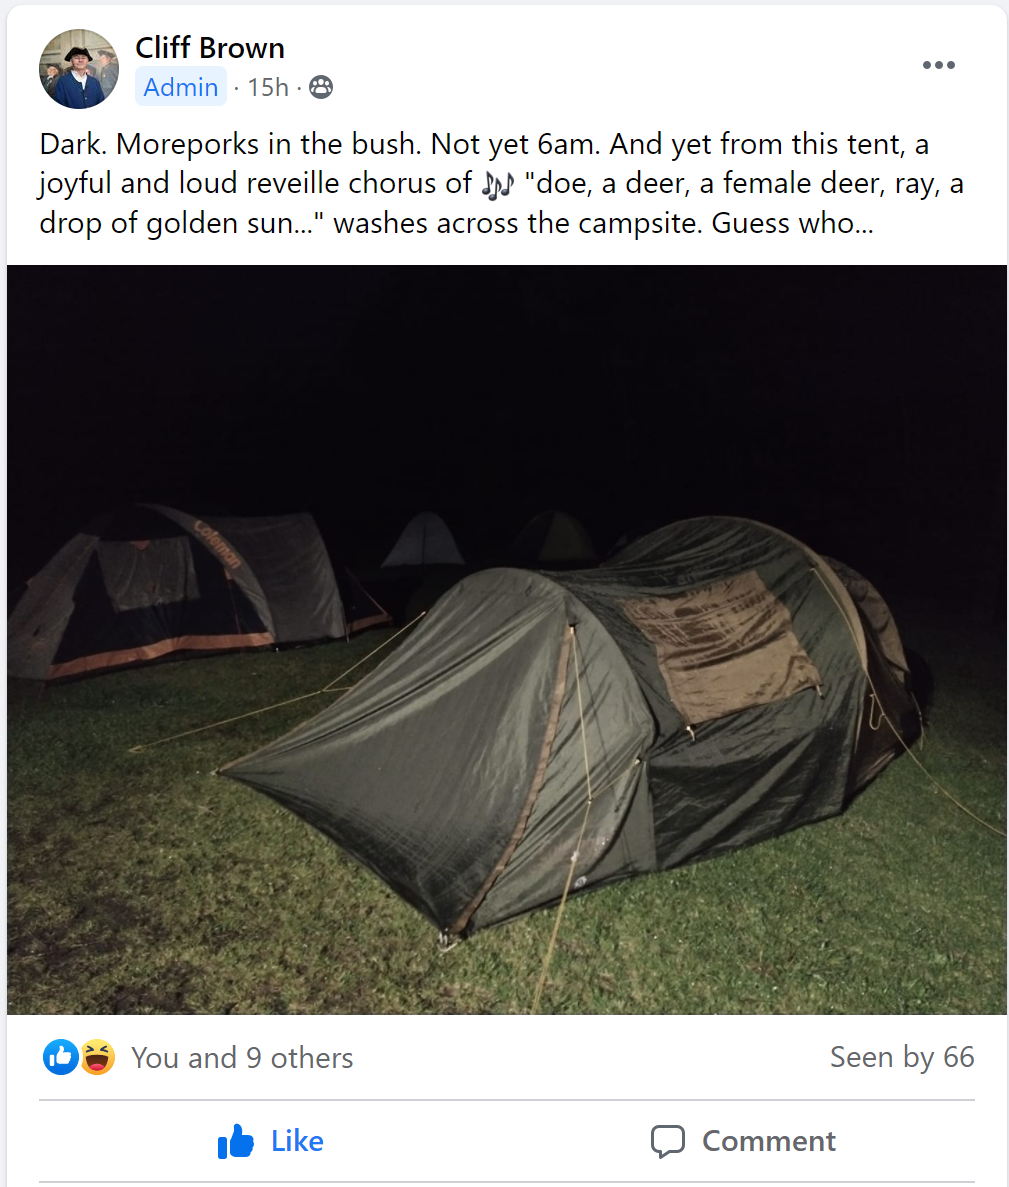Image resolution: width=1009 pixels, height=1187 pixels.
Task: View who is in 'Seen by 66'
Action: [902, 1057]
